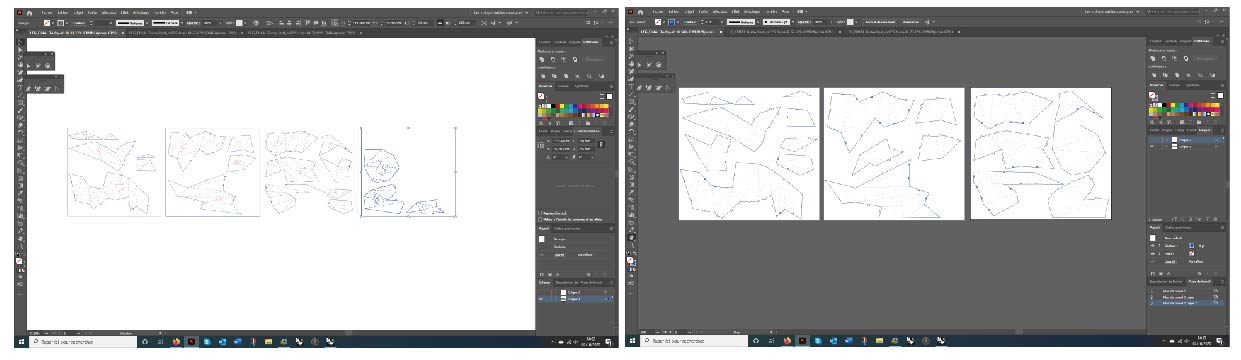Switch to Pathfinder tab in left window panel
The image size is (1241, 360).
[591, 42]
